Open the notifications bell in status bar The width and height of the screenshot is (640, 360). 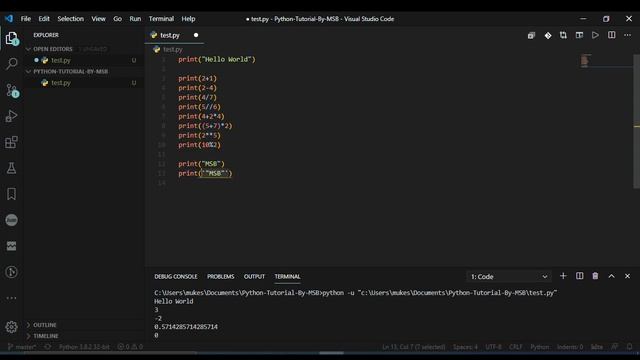[629, 347]
